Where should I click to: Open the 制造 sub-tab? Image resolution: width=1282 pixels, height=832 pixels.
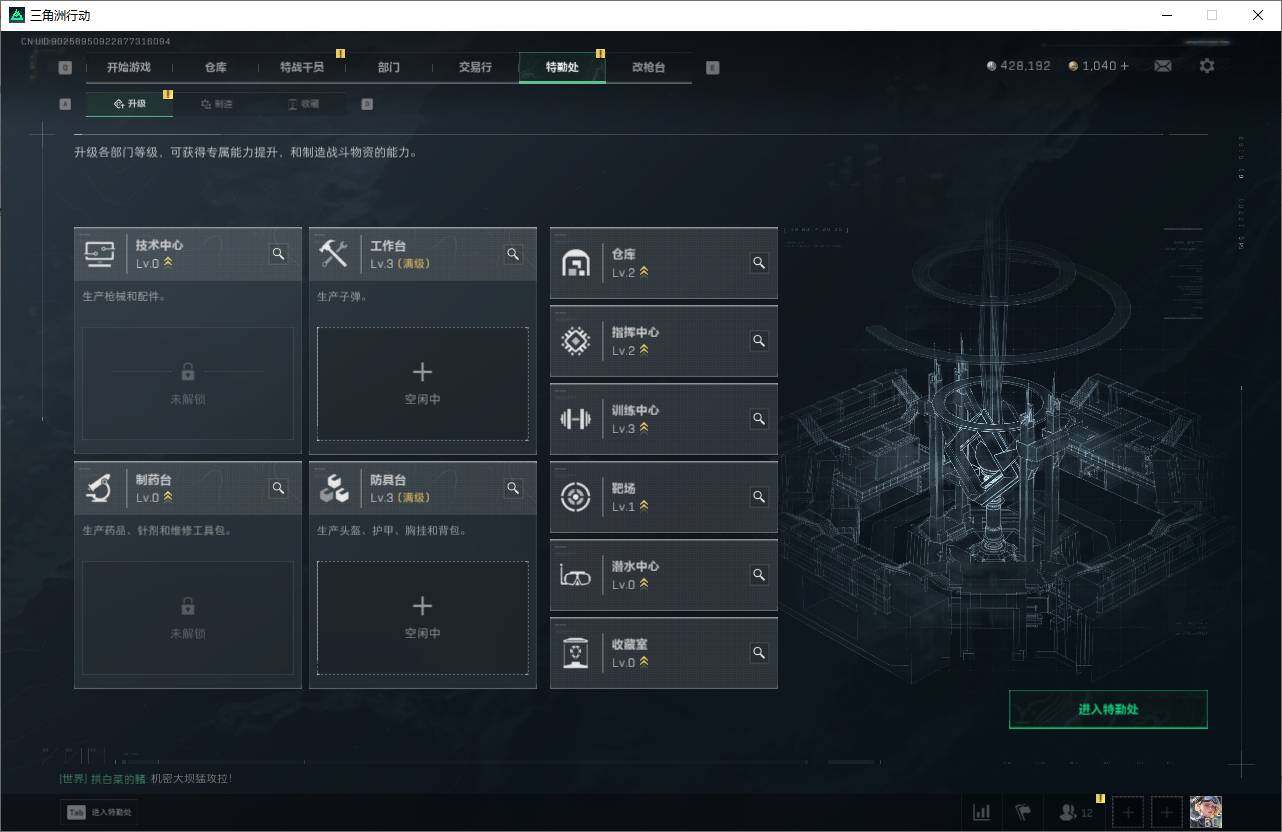(x=218, y=103)
